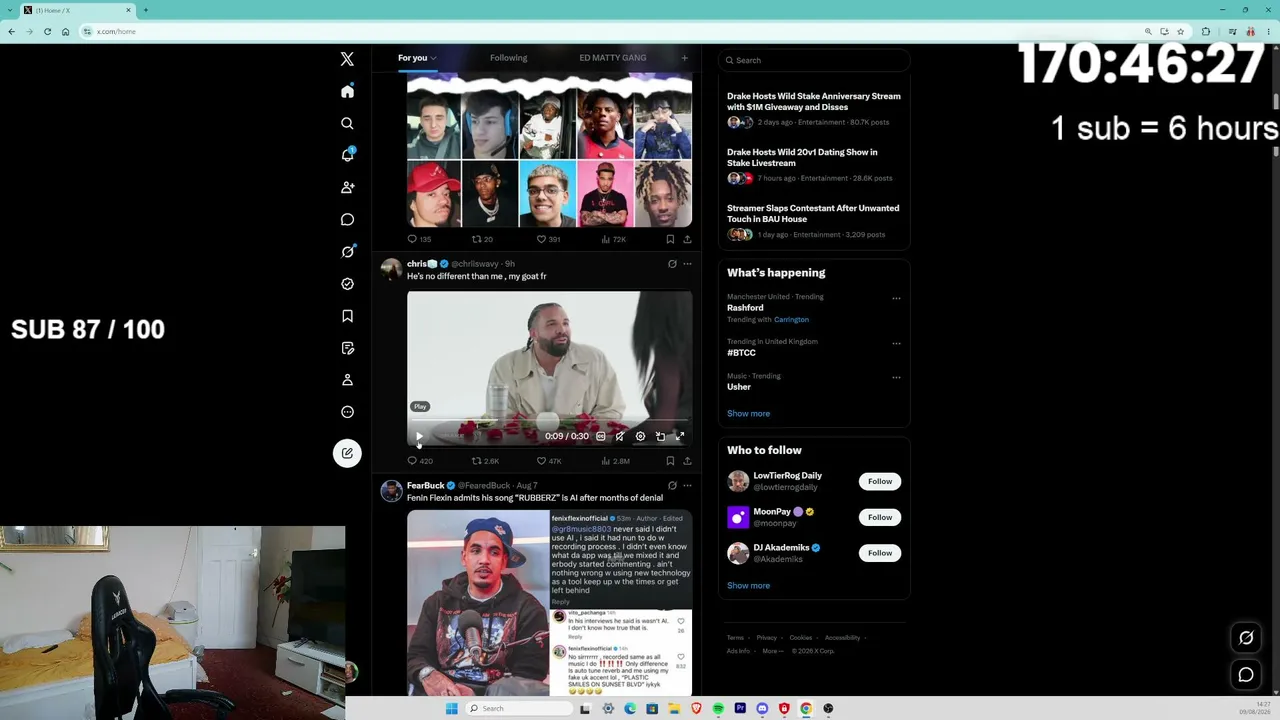Open Explore search icon in X sidebar
Viewport: 1280px width, 720px height.
point(347,123)
